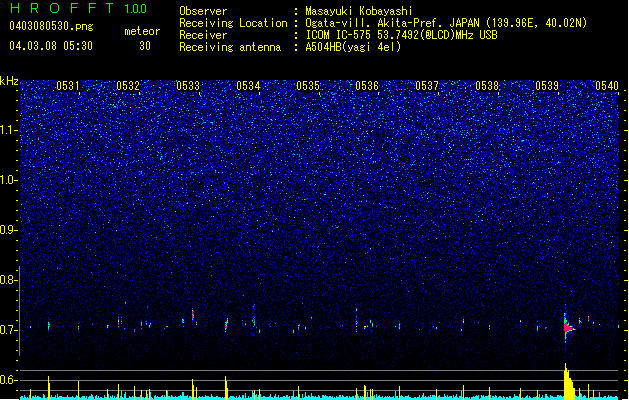
Task: Click the Ogata-vill. Akita-Pref. JAPAN location text
Action: 446,23
